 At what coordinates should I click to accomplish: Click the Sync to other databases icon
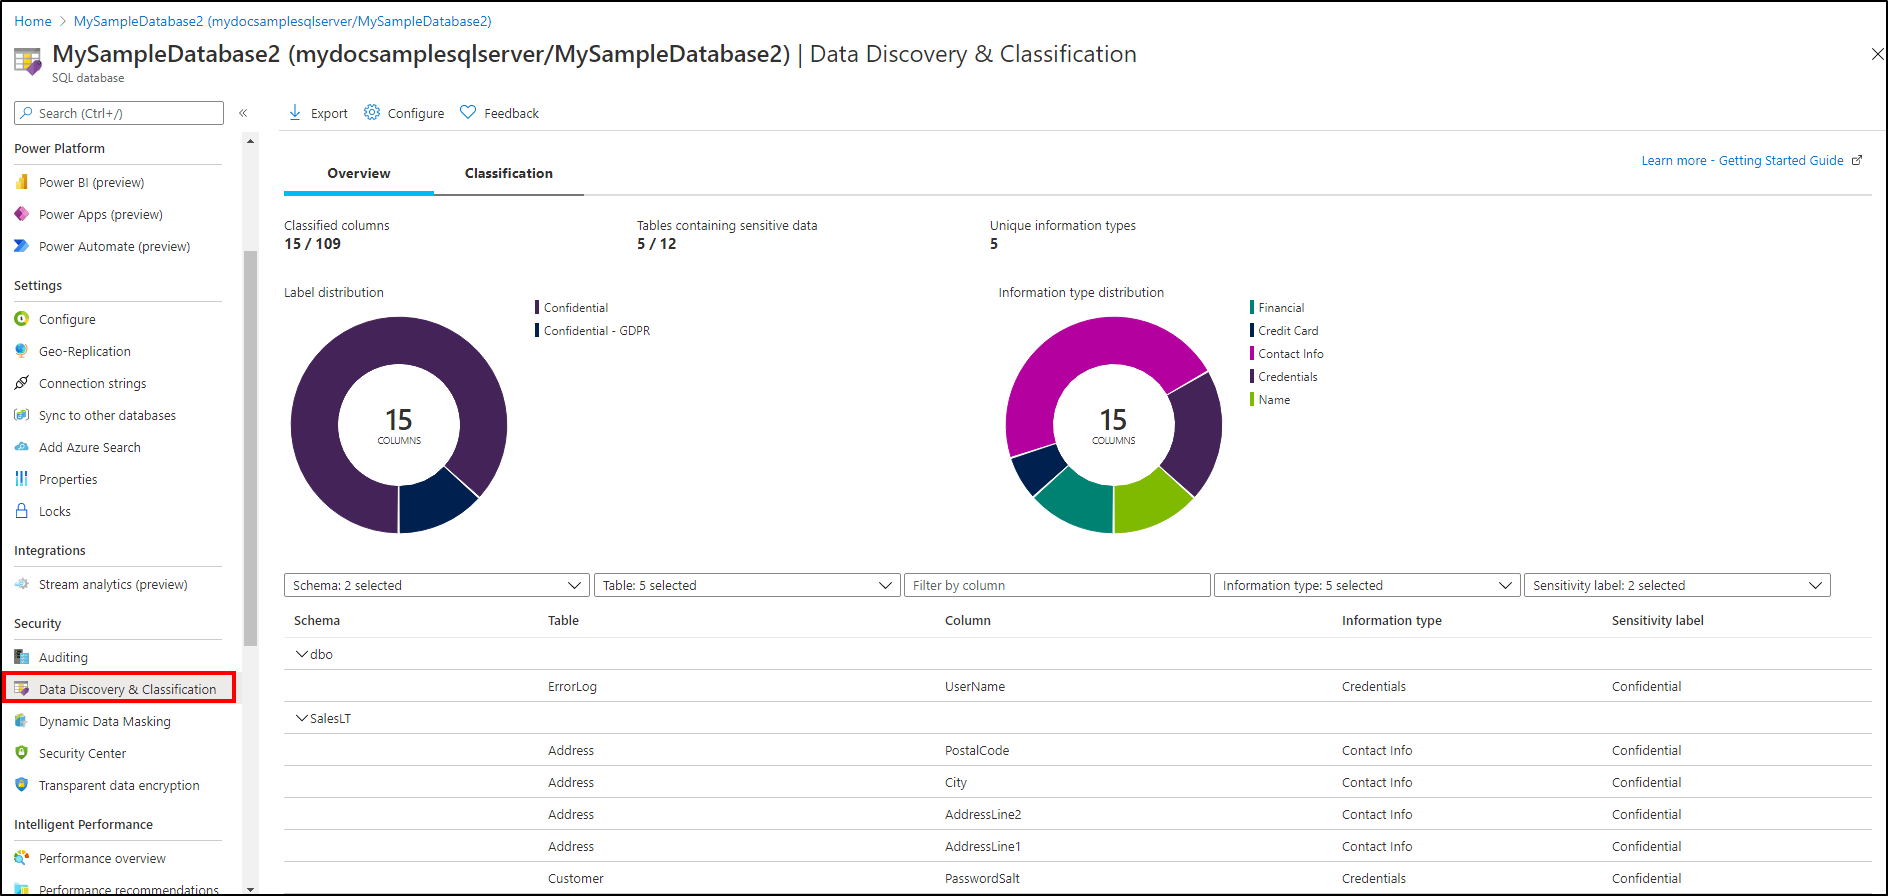pyautogui.click(x=22, y=415)
